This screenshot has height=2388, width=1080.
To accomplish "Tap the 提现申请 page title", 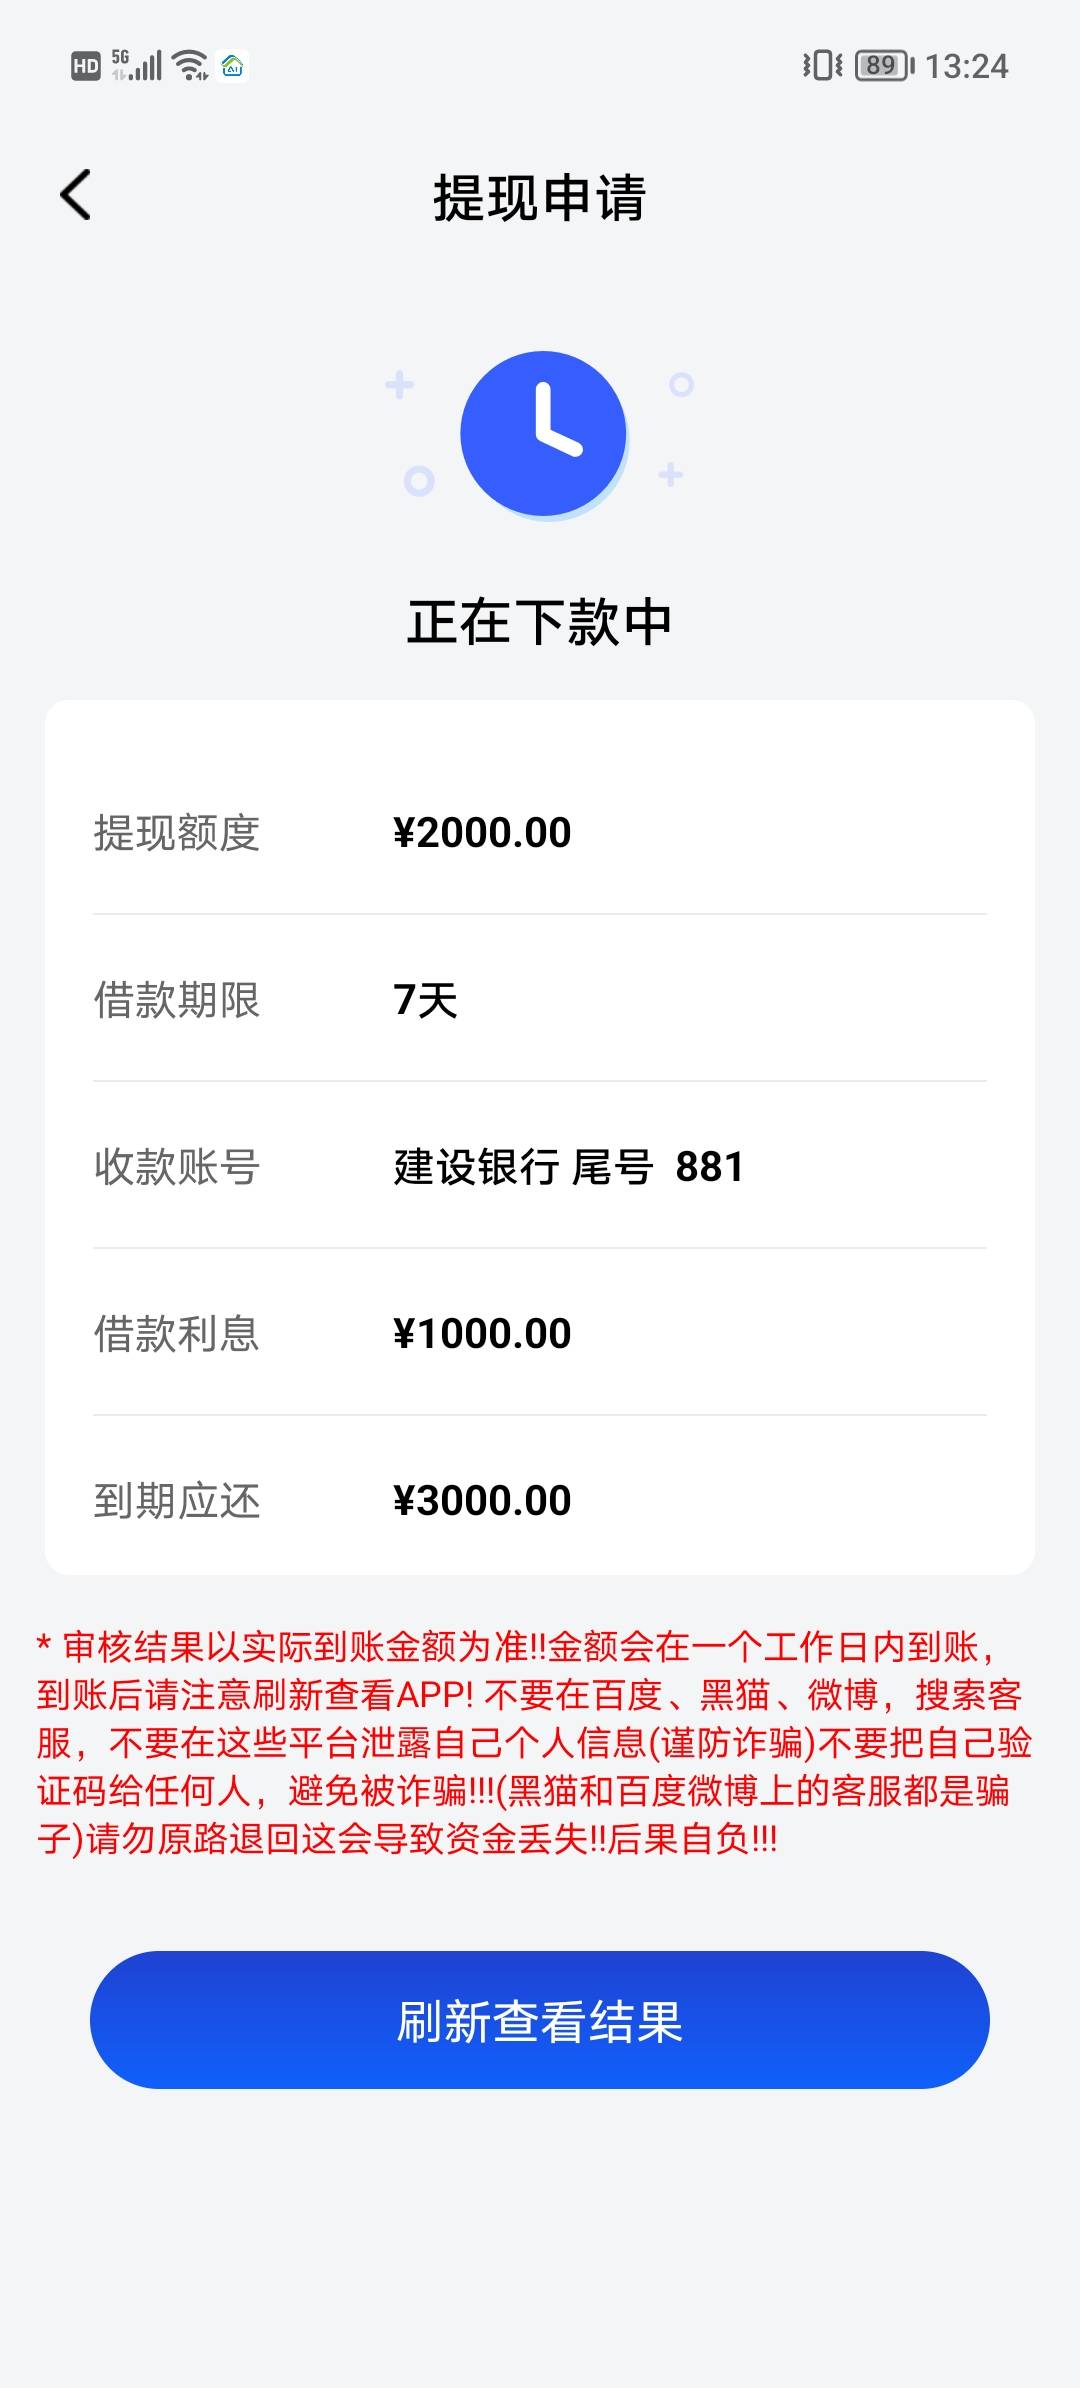I will coord(539,197).
